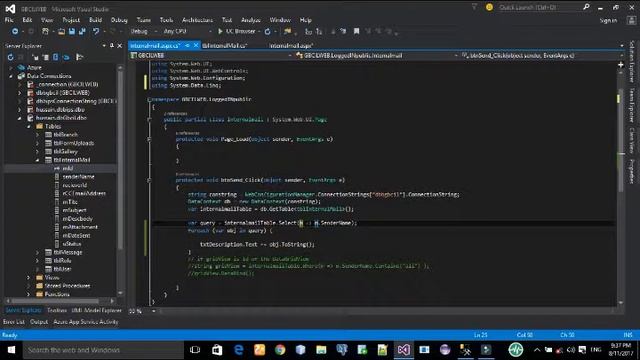The height and width of the screenshot is (360, 640).
Task: Open the Build menu
Action: click(96, 20)
